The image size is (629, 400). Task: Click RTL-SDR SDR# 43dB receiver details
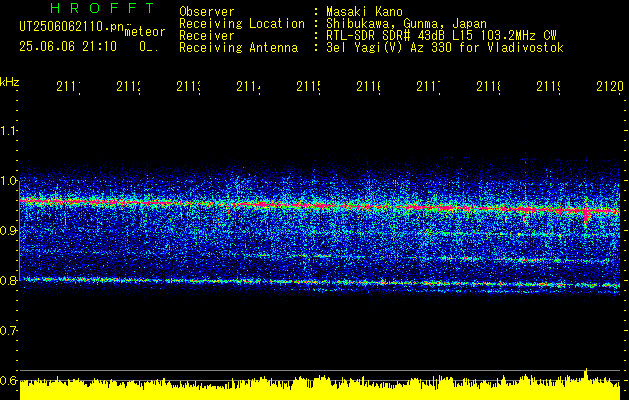click(x=441, y=36)
